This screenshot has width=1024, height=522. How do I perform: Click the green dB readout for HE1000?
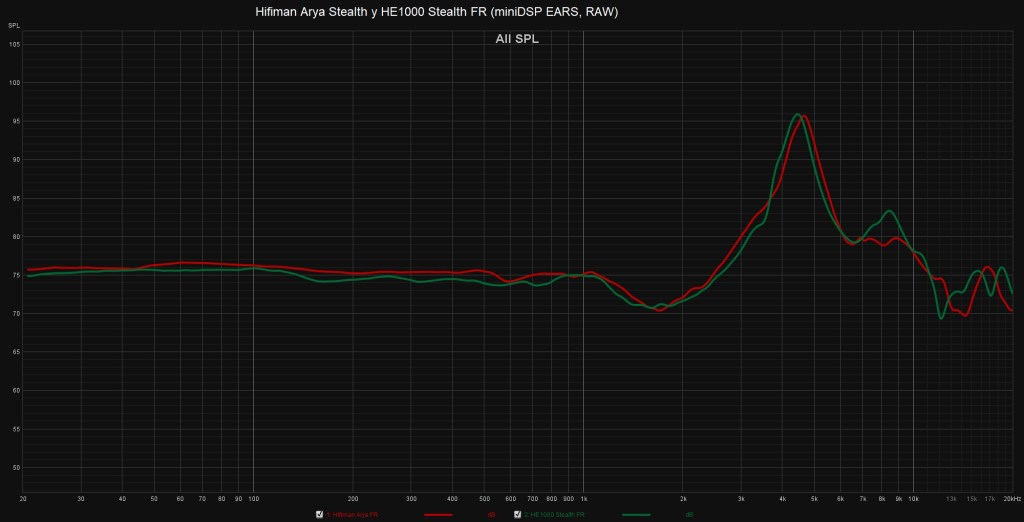click(689, 514)
